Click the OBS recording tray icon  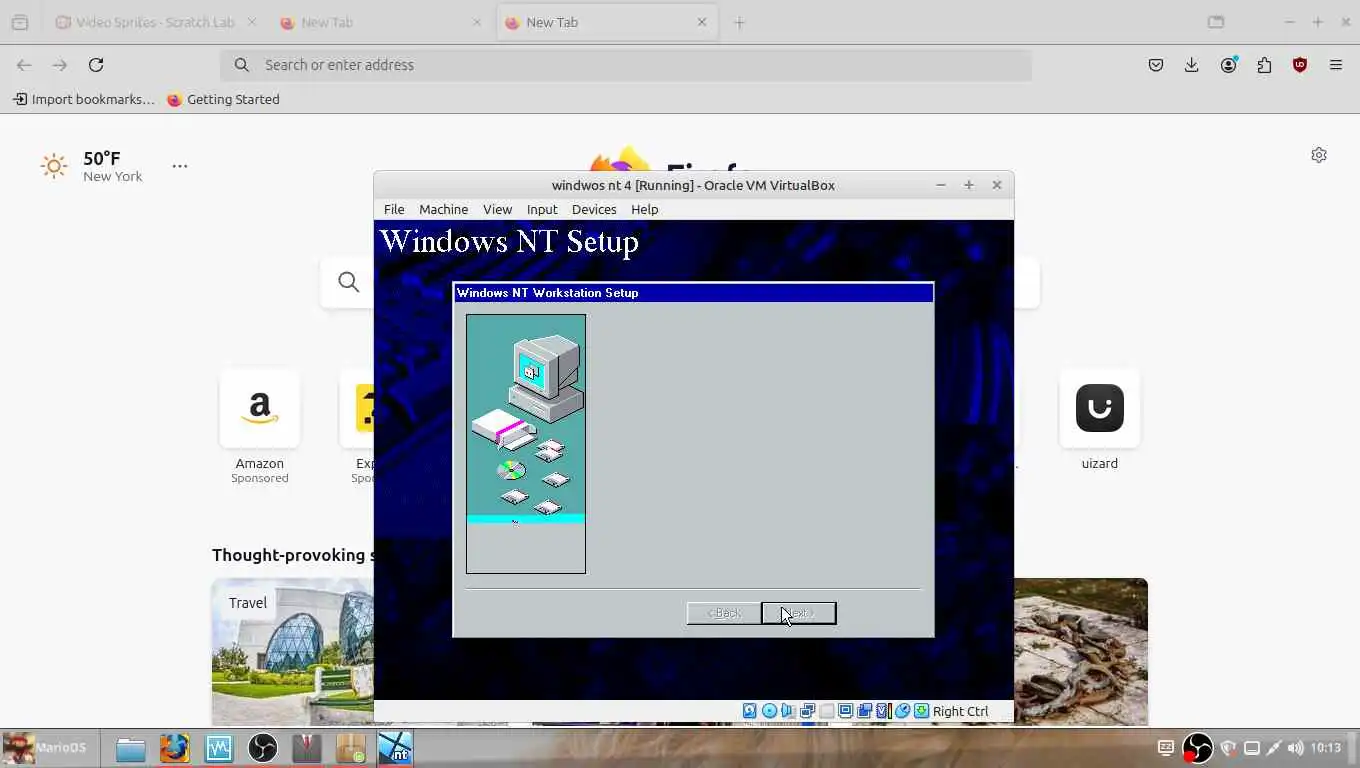tap(1197, 748)
